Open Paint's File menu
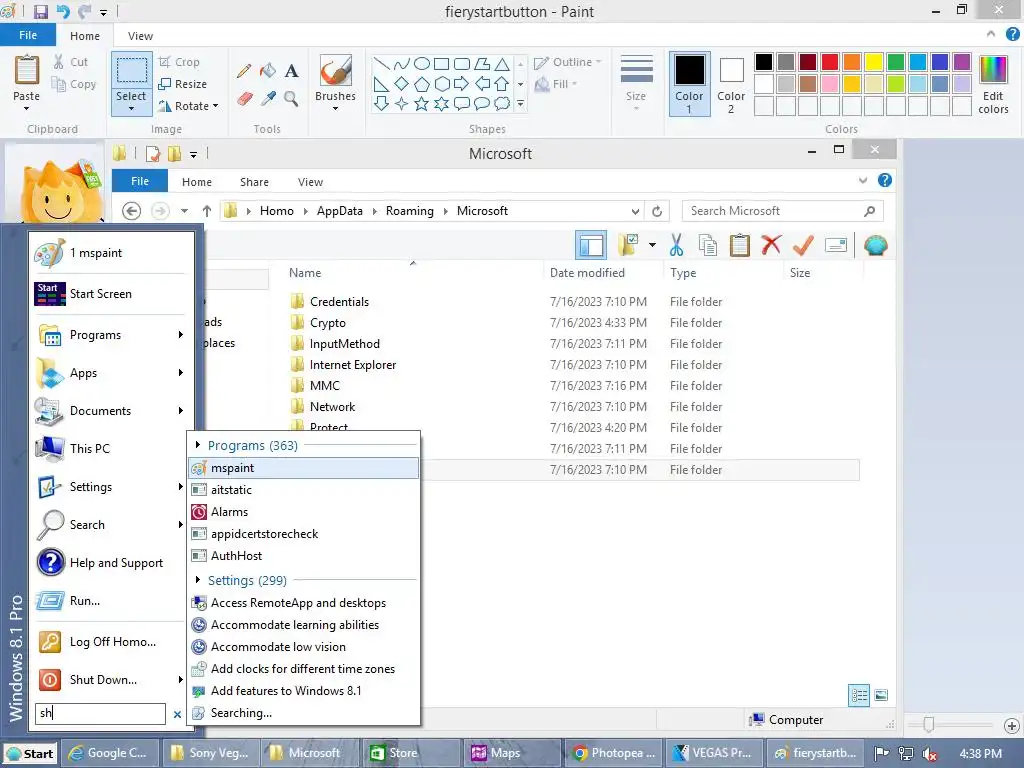The height and width of the screenshot is (768, 1024). tap(27, 35)
